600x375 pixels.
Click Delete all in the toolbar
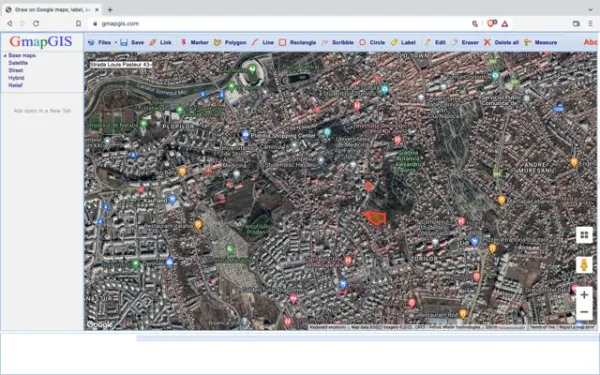coord(501,42)
